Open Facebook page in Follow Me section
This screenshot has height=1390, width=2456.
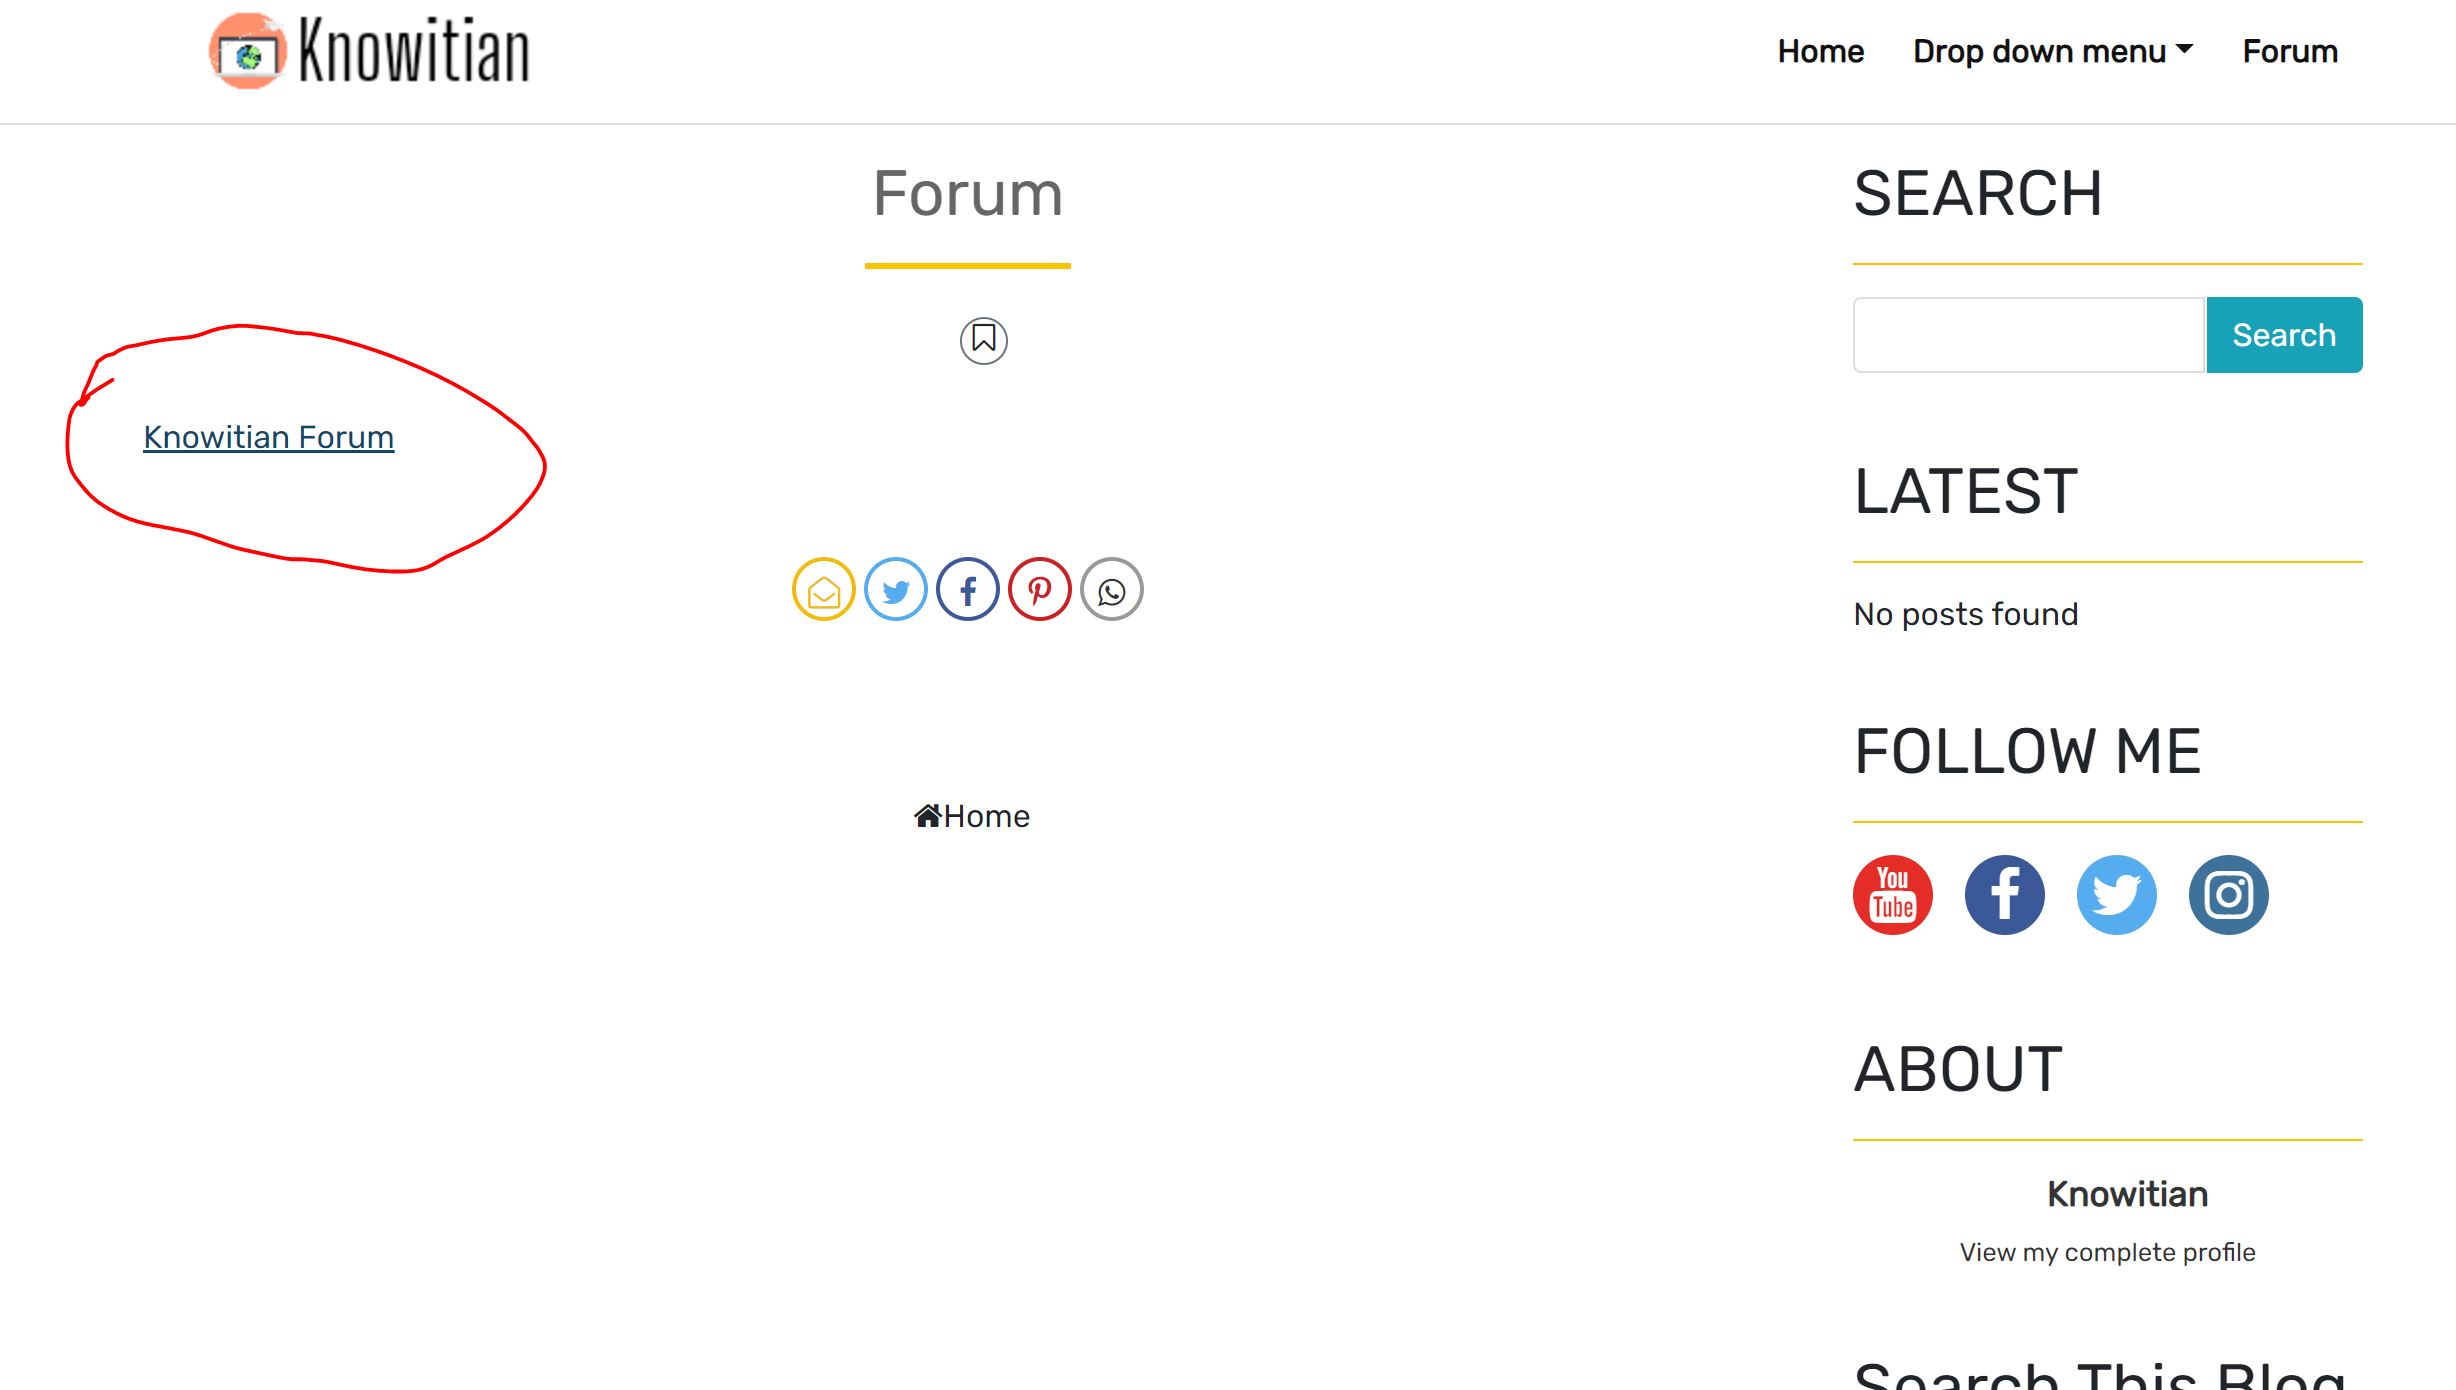(x=2004, y=895)
